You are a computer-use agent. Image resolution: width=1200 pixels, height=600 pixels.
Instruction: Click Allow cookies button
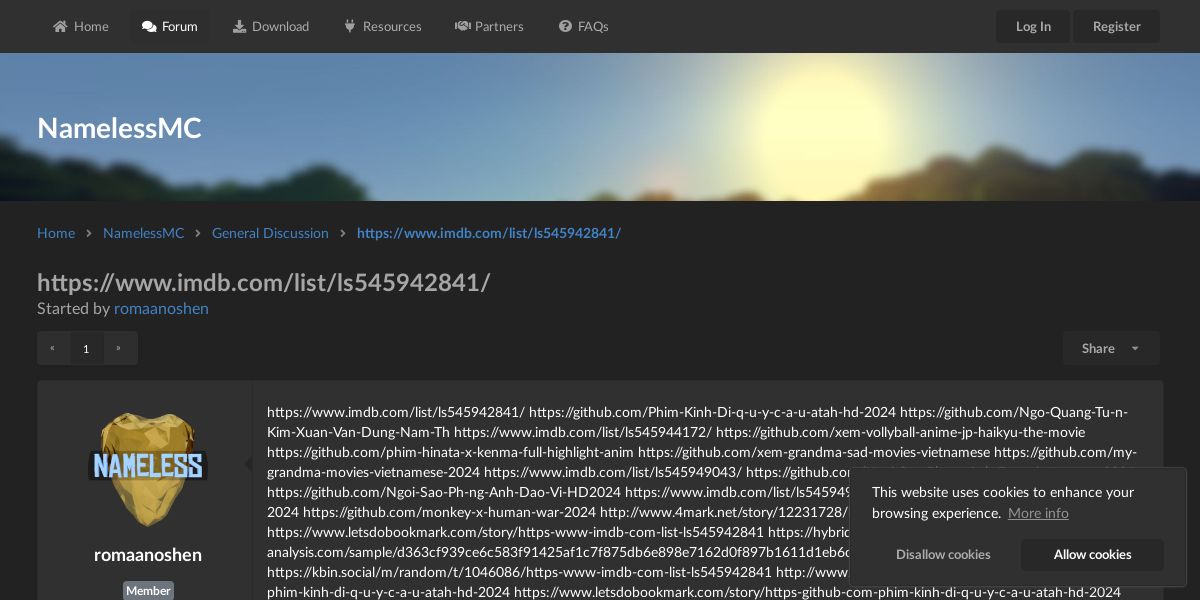(x=1092, y=554)
